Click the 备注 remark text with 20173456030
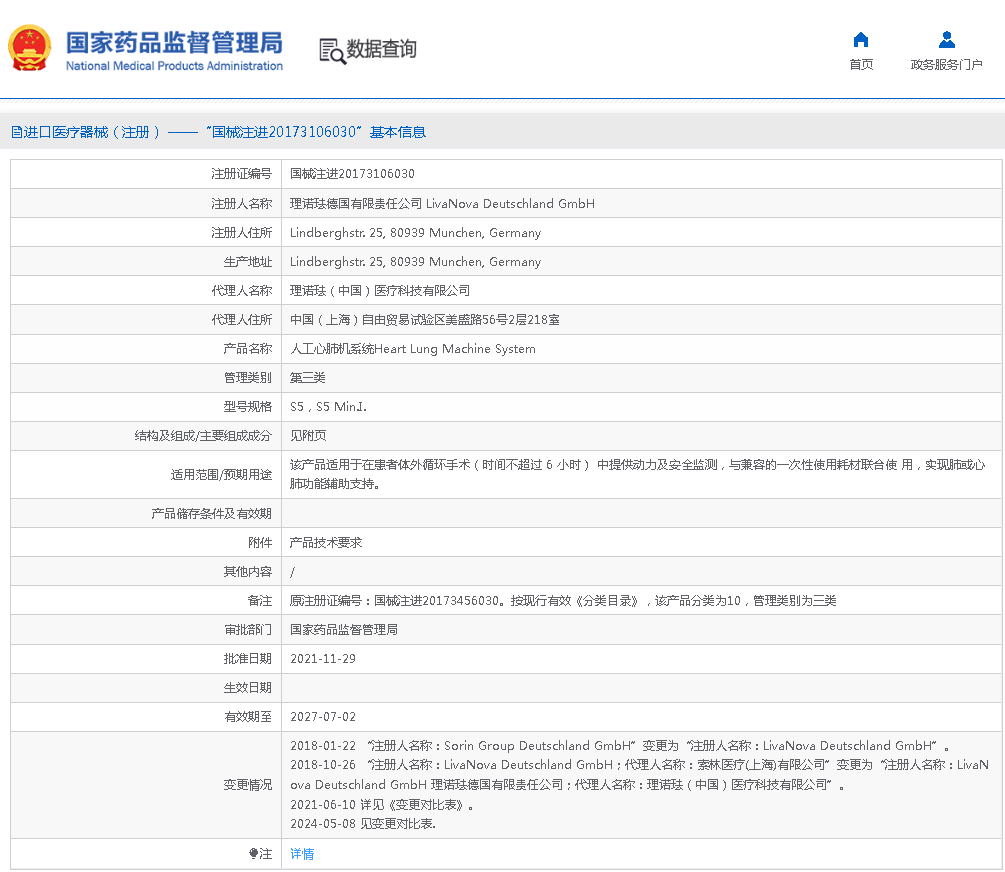 click(563, 601)
